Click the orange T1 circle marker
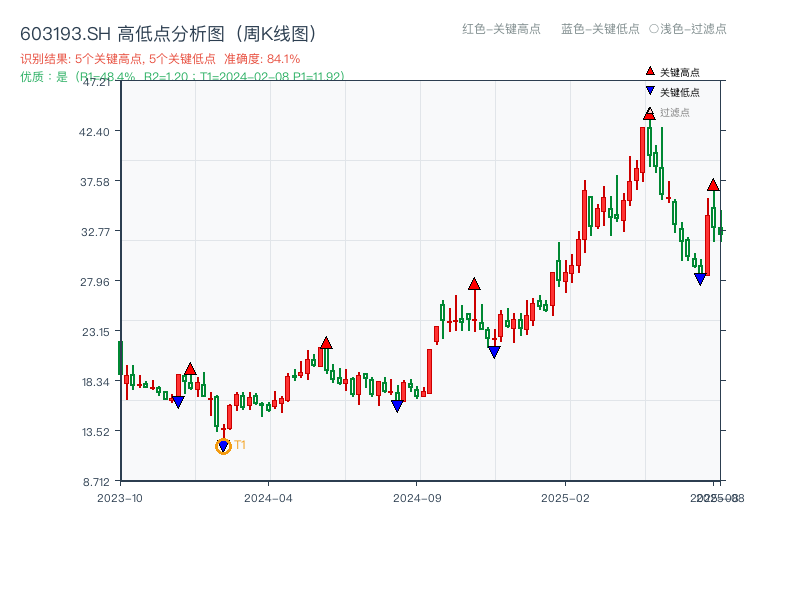 (222, 444)
